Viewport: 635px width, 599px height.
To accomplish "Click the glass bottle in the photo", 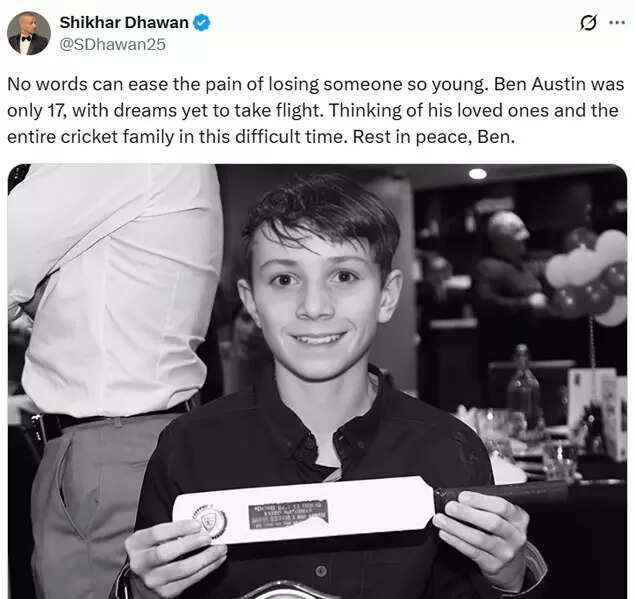I will [x=523, y=389].
